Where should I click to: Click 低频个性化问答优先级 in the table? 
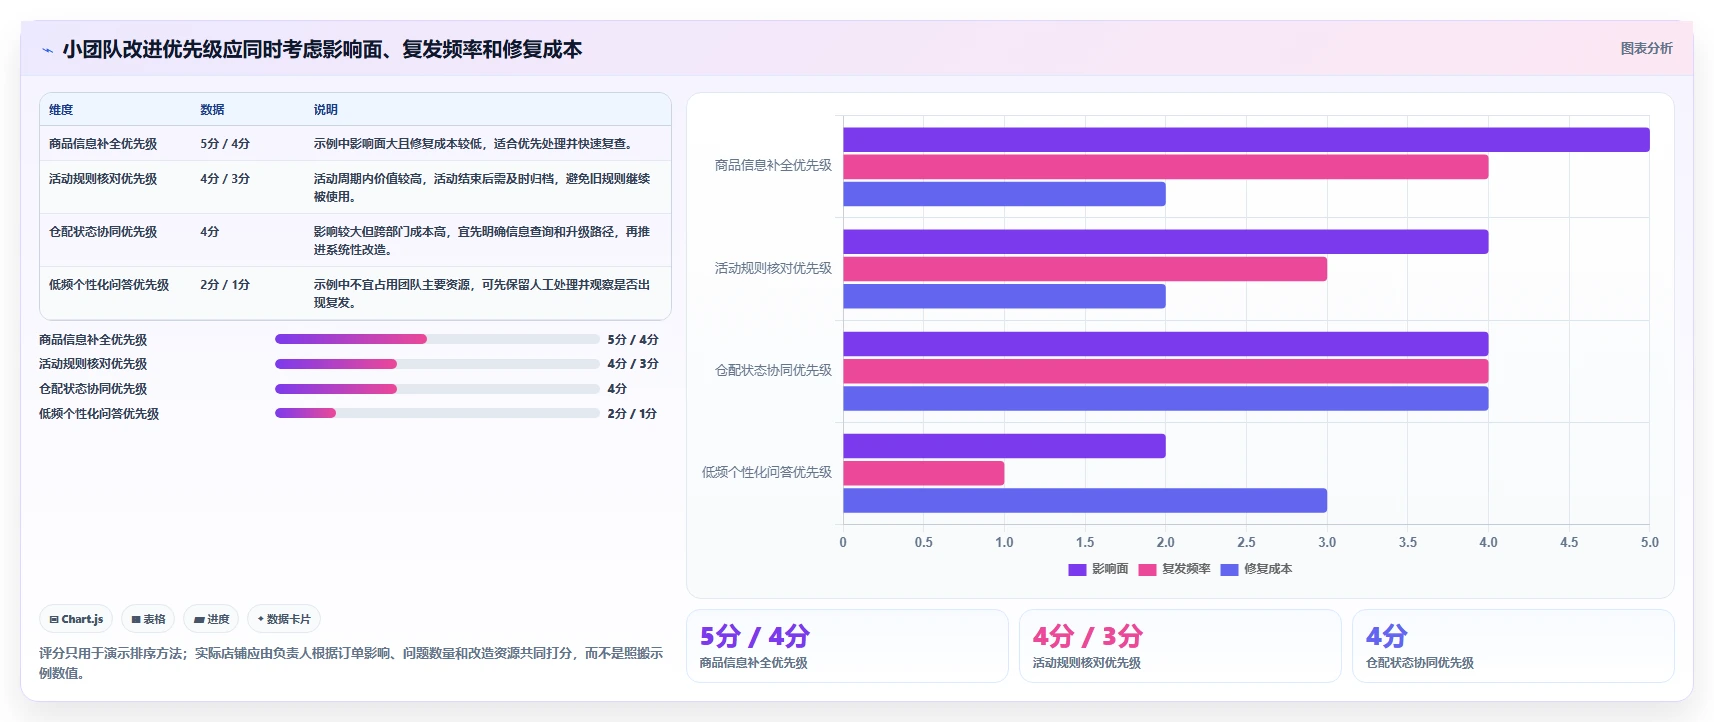109,285
